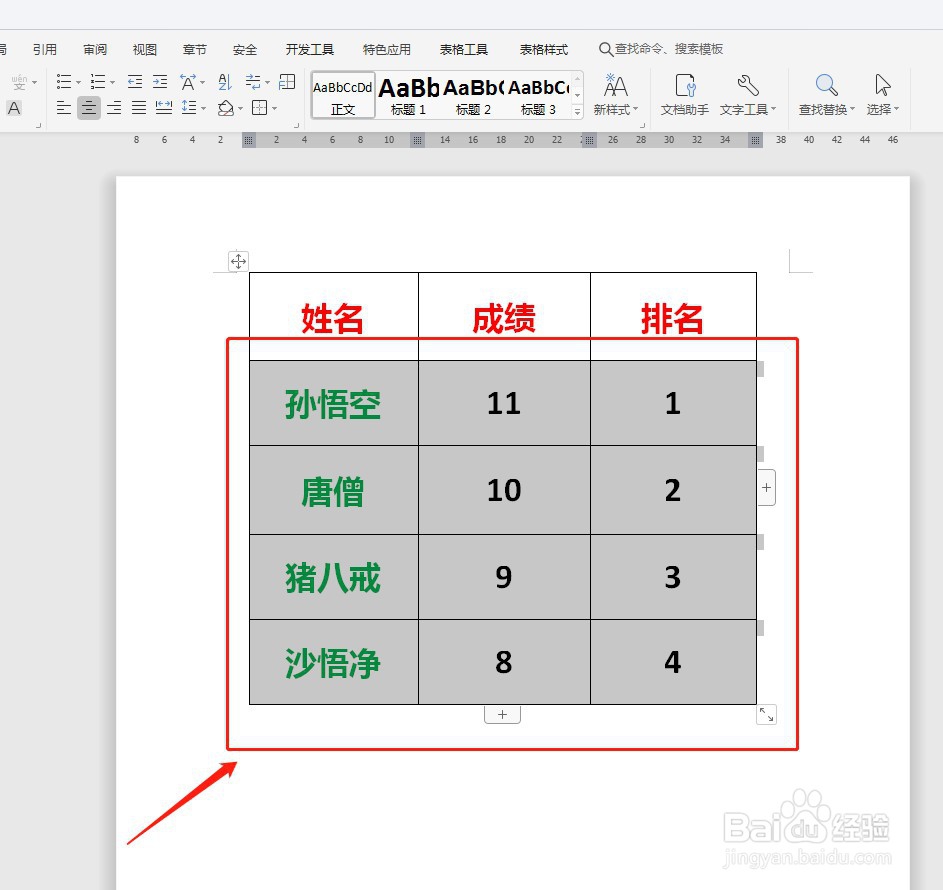Show or hide paragraph marks
This screenshot has width=943, height=890.
(253, 81)
